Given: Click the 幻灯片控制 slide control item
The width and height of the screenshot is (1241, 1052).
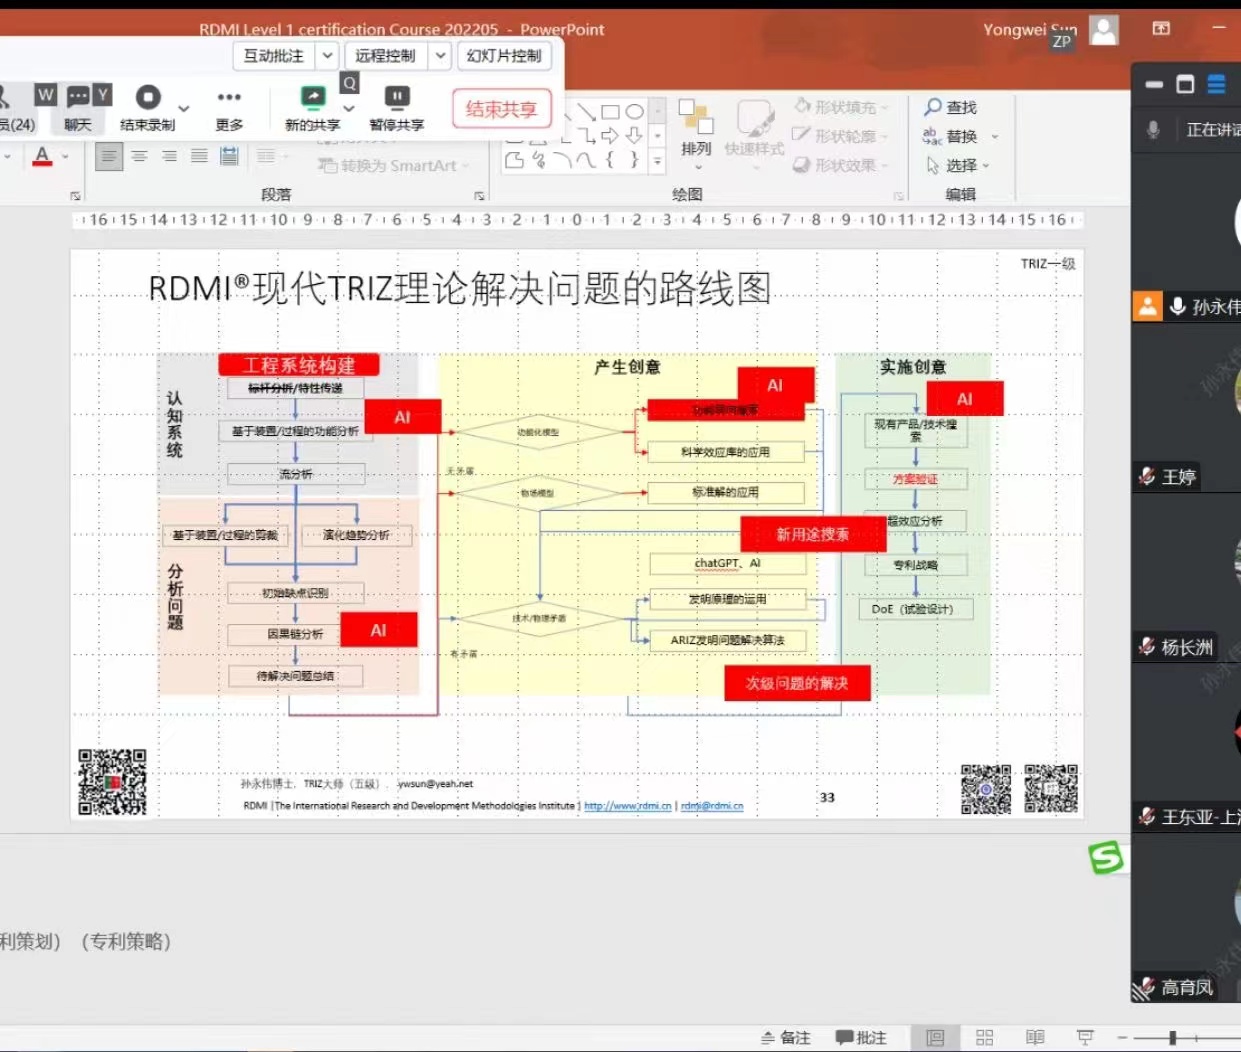Looking at the screenshot, I should tap(503, 56).
